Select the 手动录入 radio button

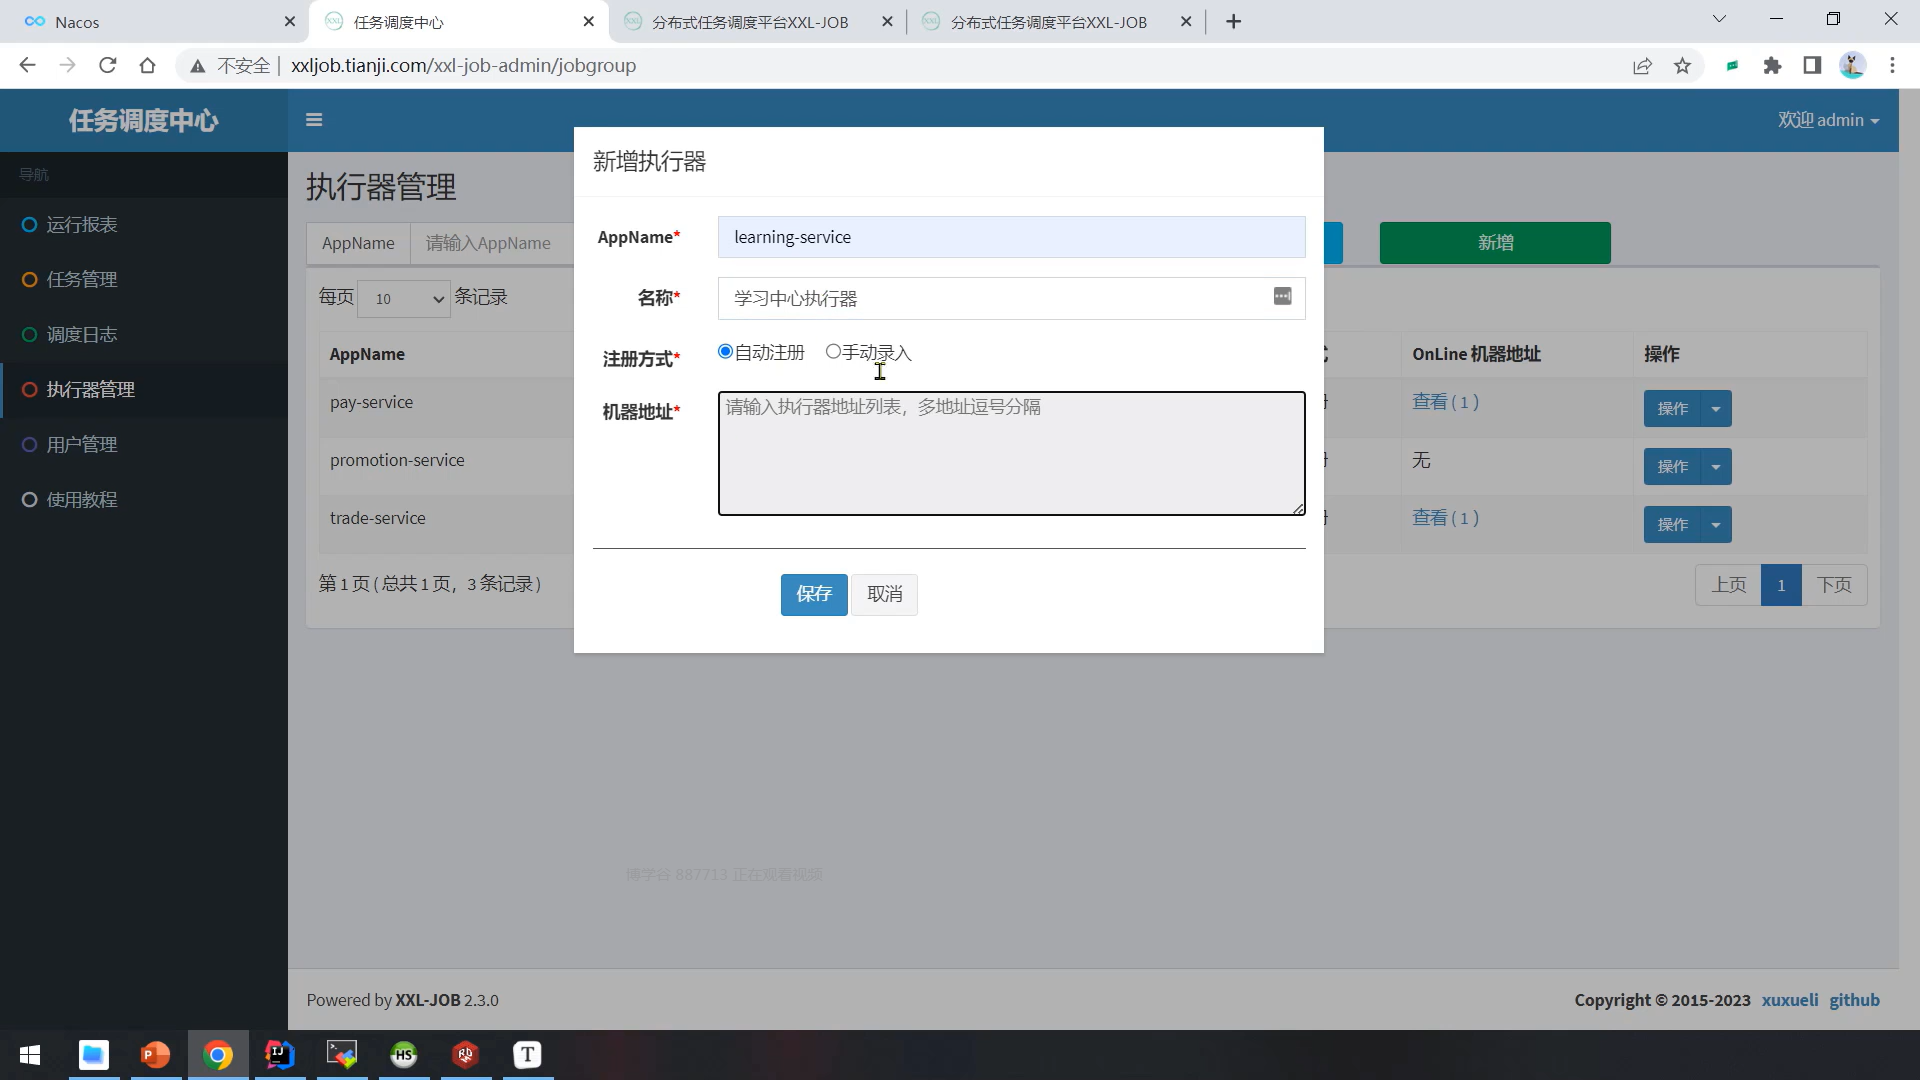[833, 352]
